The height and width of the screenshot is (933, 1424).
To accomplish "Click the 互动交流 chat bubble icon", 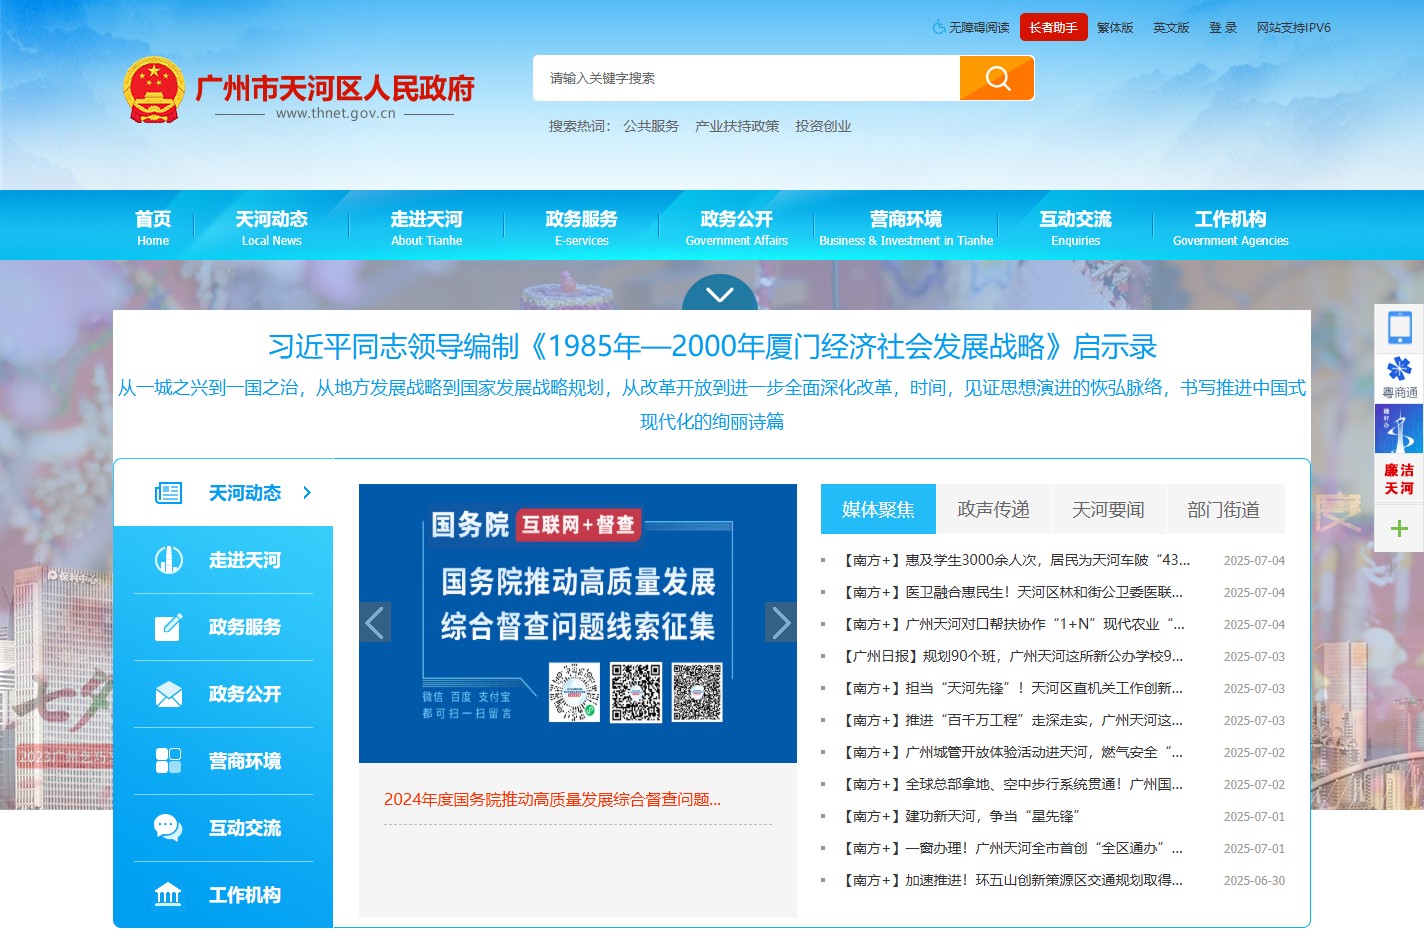I will click(x=168, y=828).
